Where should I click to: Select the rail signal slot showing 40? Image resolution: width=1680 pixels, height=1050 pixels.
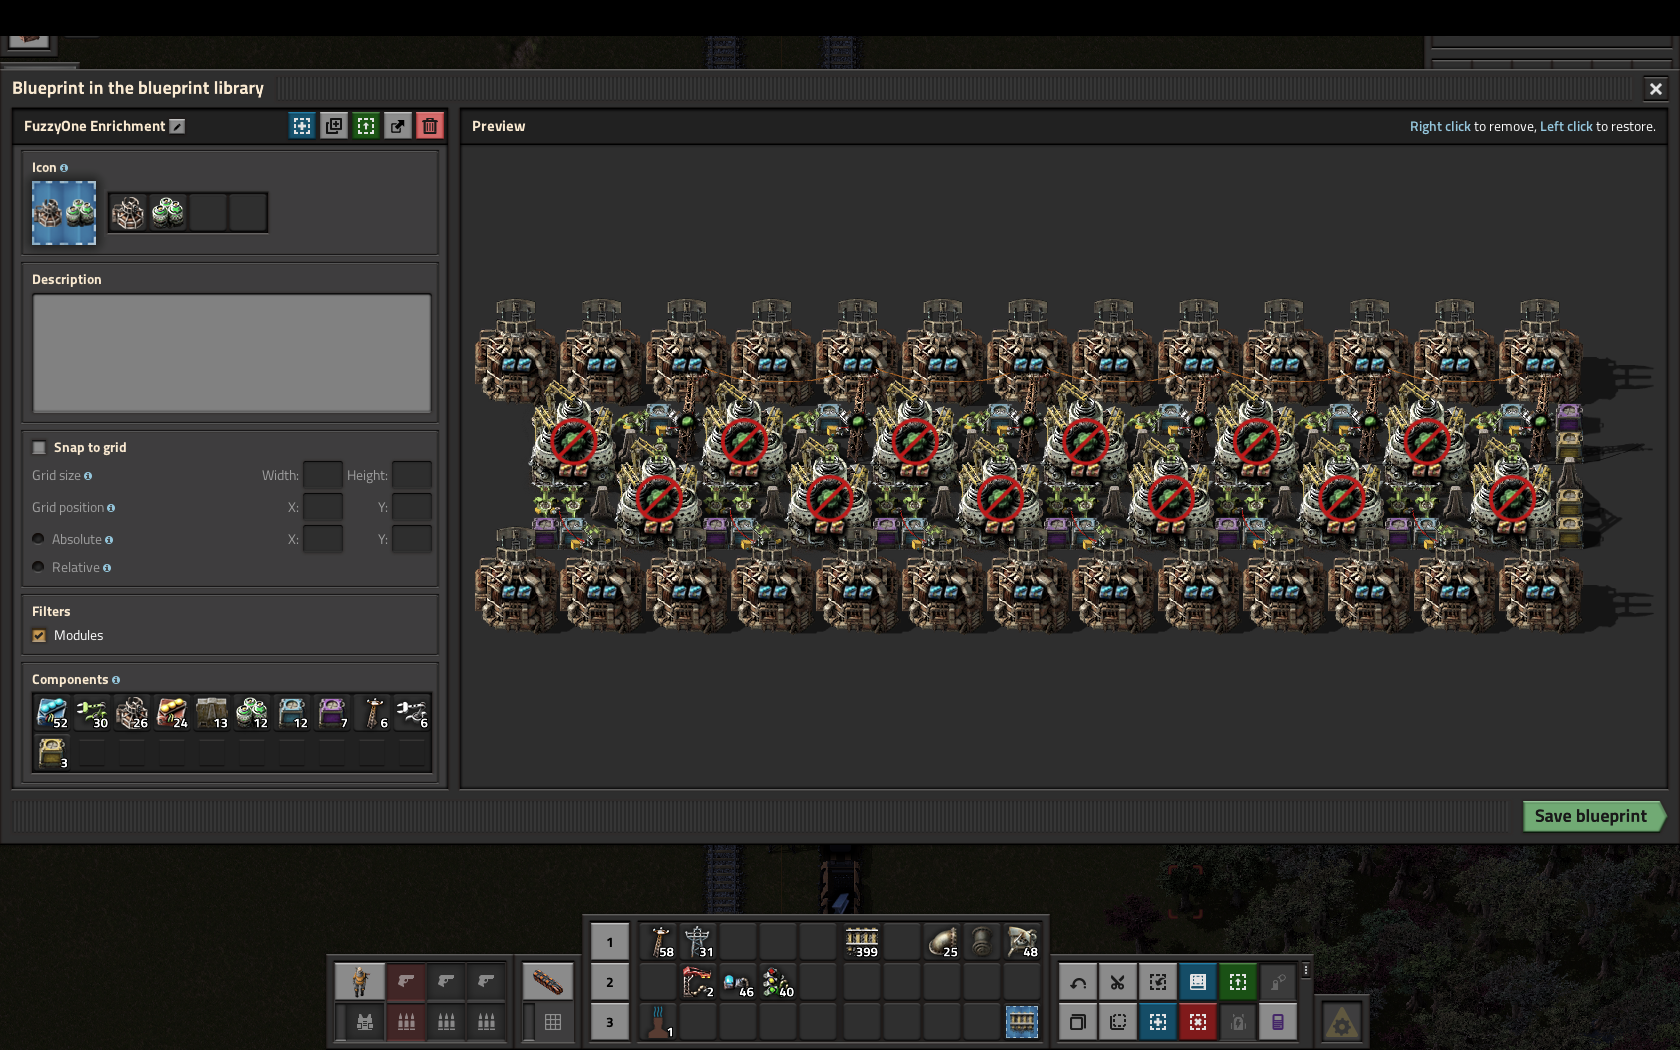[x=779, y=982]
